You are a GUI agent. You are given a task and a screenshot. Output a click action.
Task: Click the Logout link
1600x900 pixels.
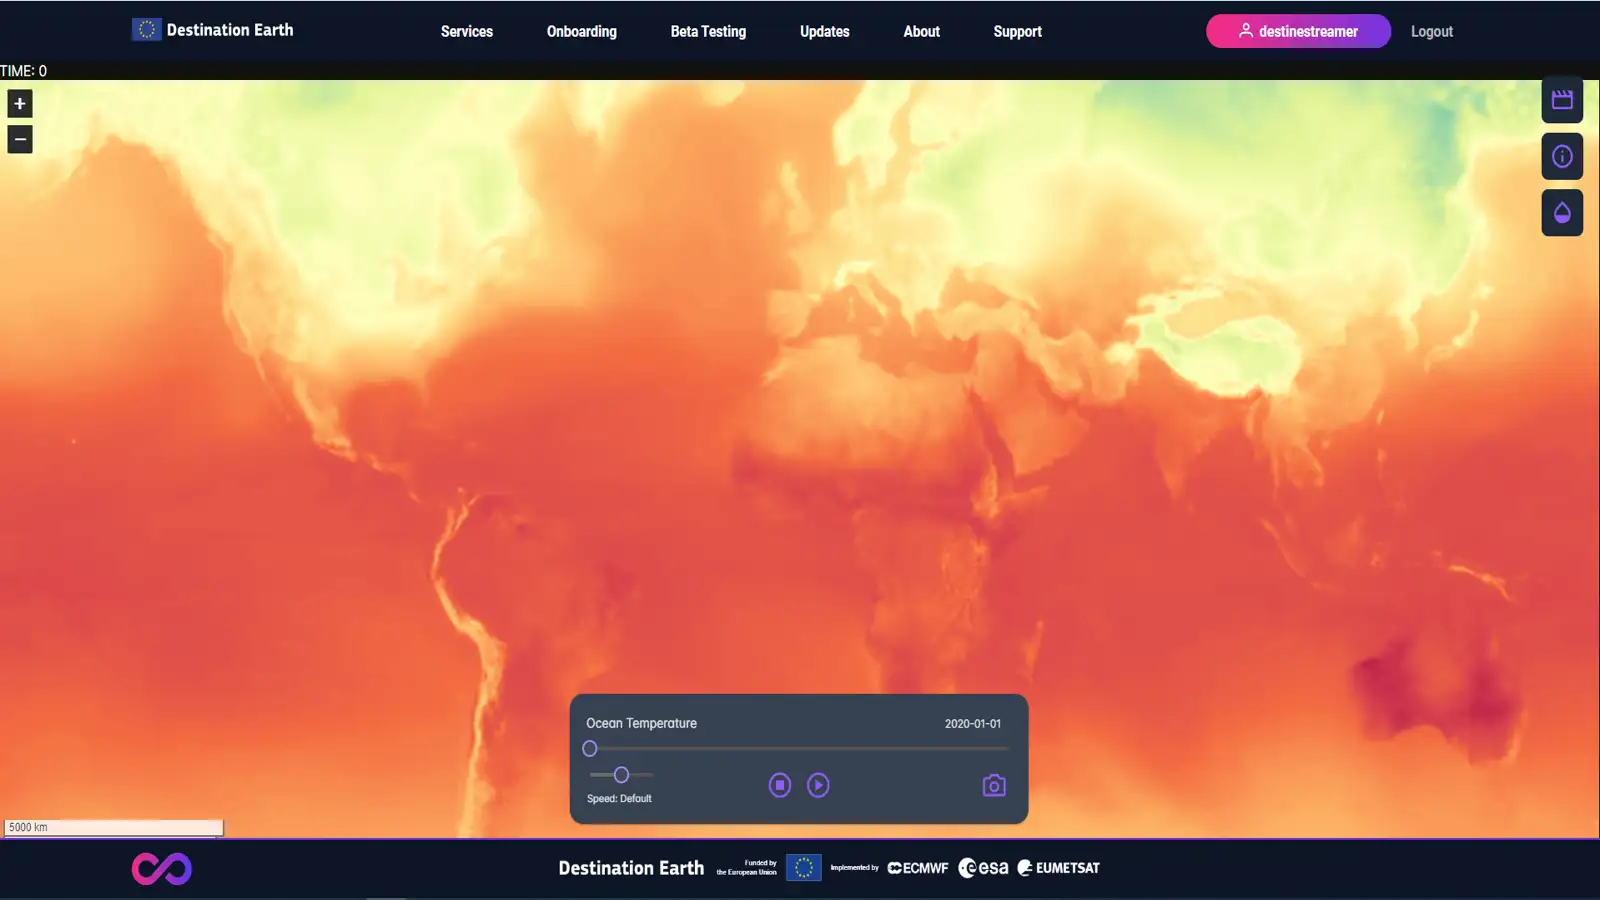[1431, 32]
